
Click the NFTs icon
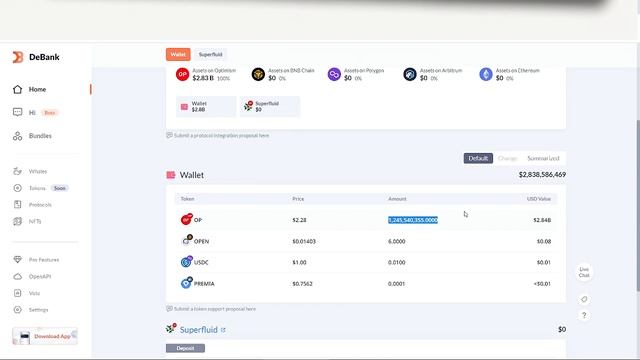click(x=18, y=221)
